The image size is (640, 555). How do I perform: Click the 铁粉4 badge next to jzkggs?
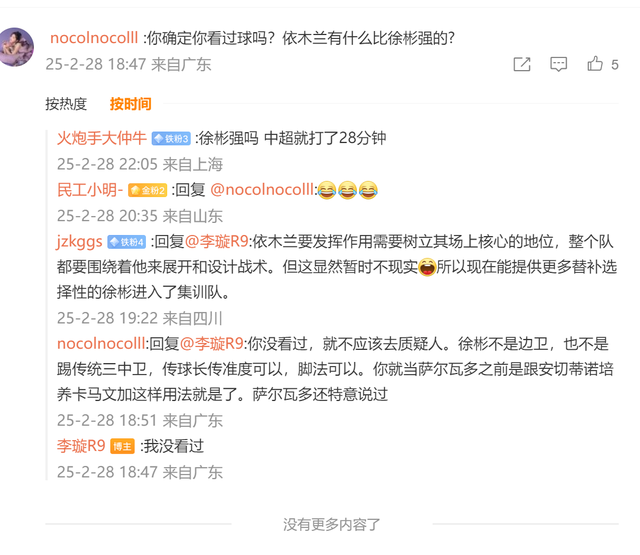tap(127, 242)
